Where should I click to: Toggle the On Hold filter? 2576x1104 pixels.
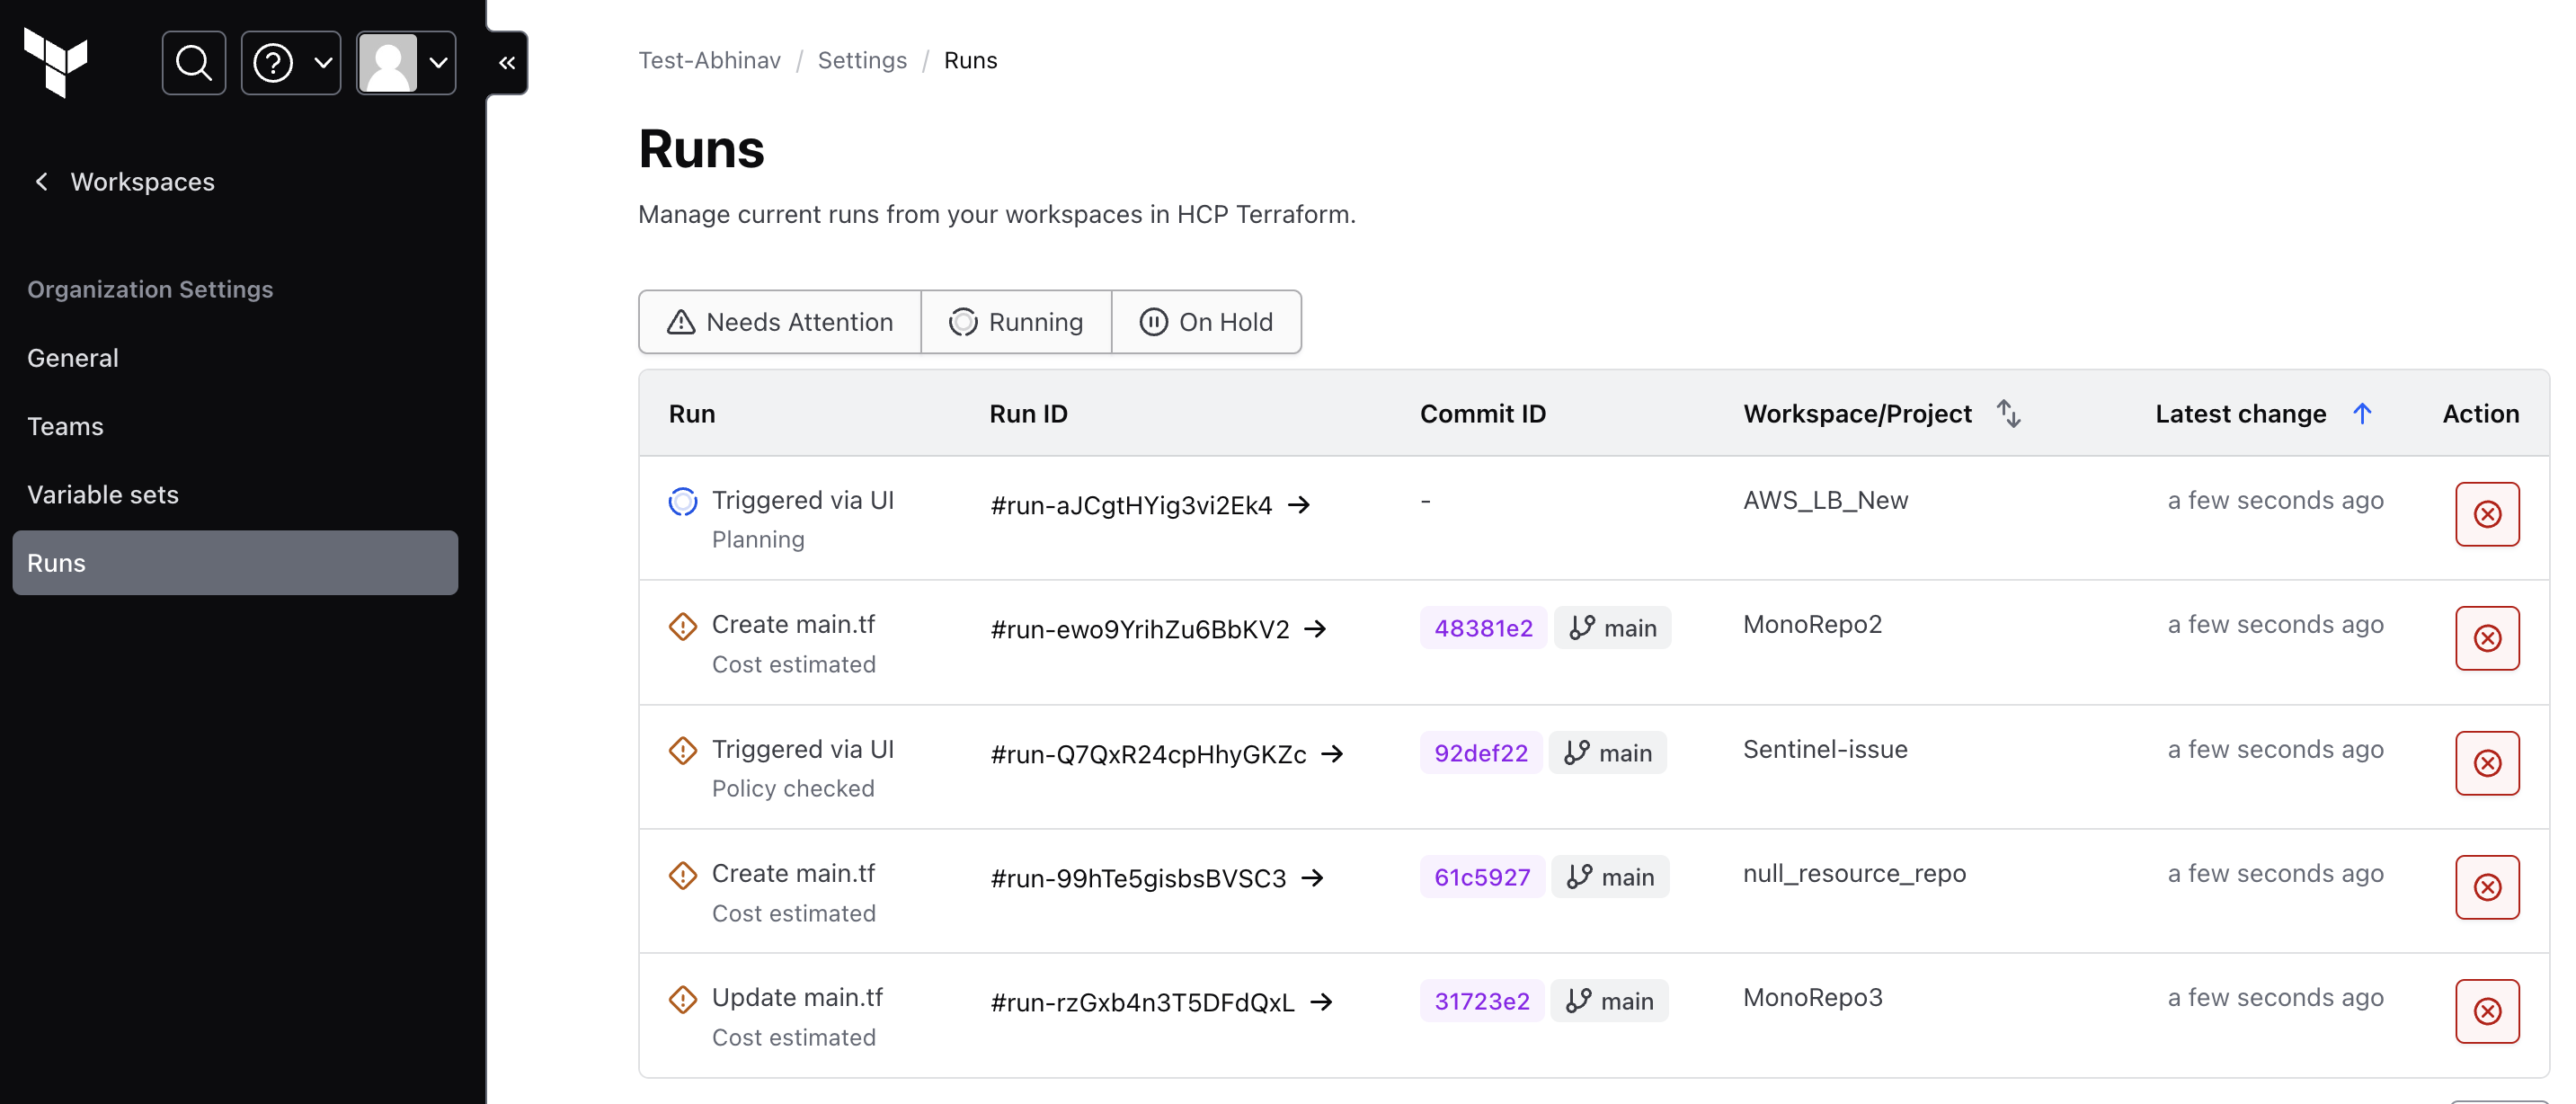click(1206, 322)
